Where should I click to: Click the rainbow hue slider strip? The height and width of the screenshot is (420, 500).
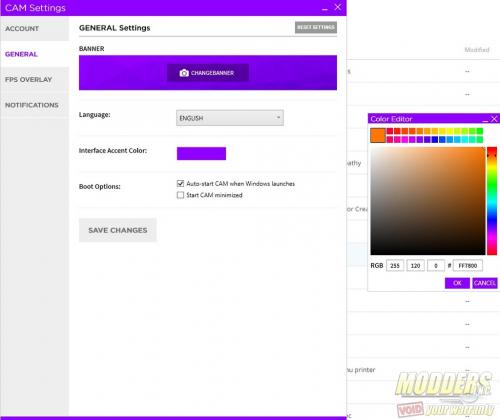492,201
